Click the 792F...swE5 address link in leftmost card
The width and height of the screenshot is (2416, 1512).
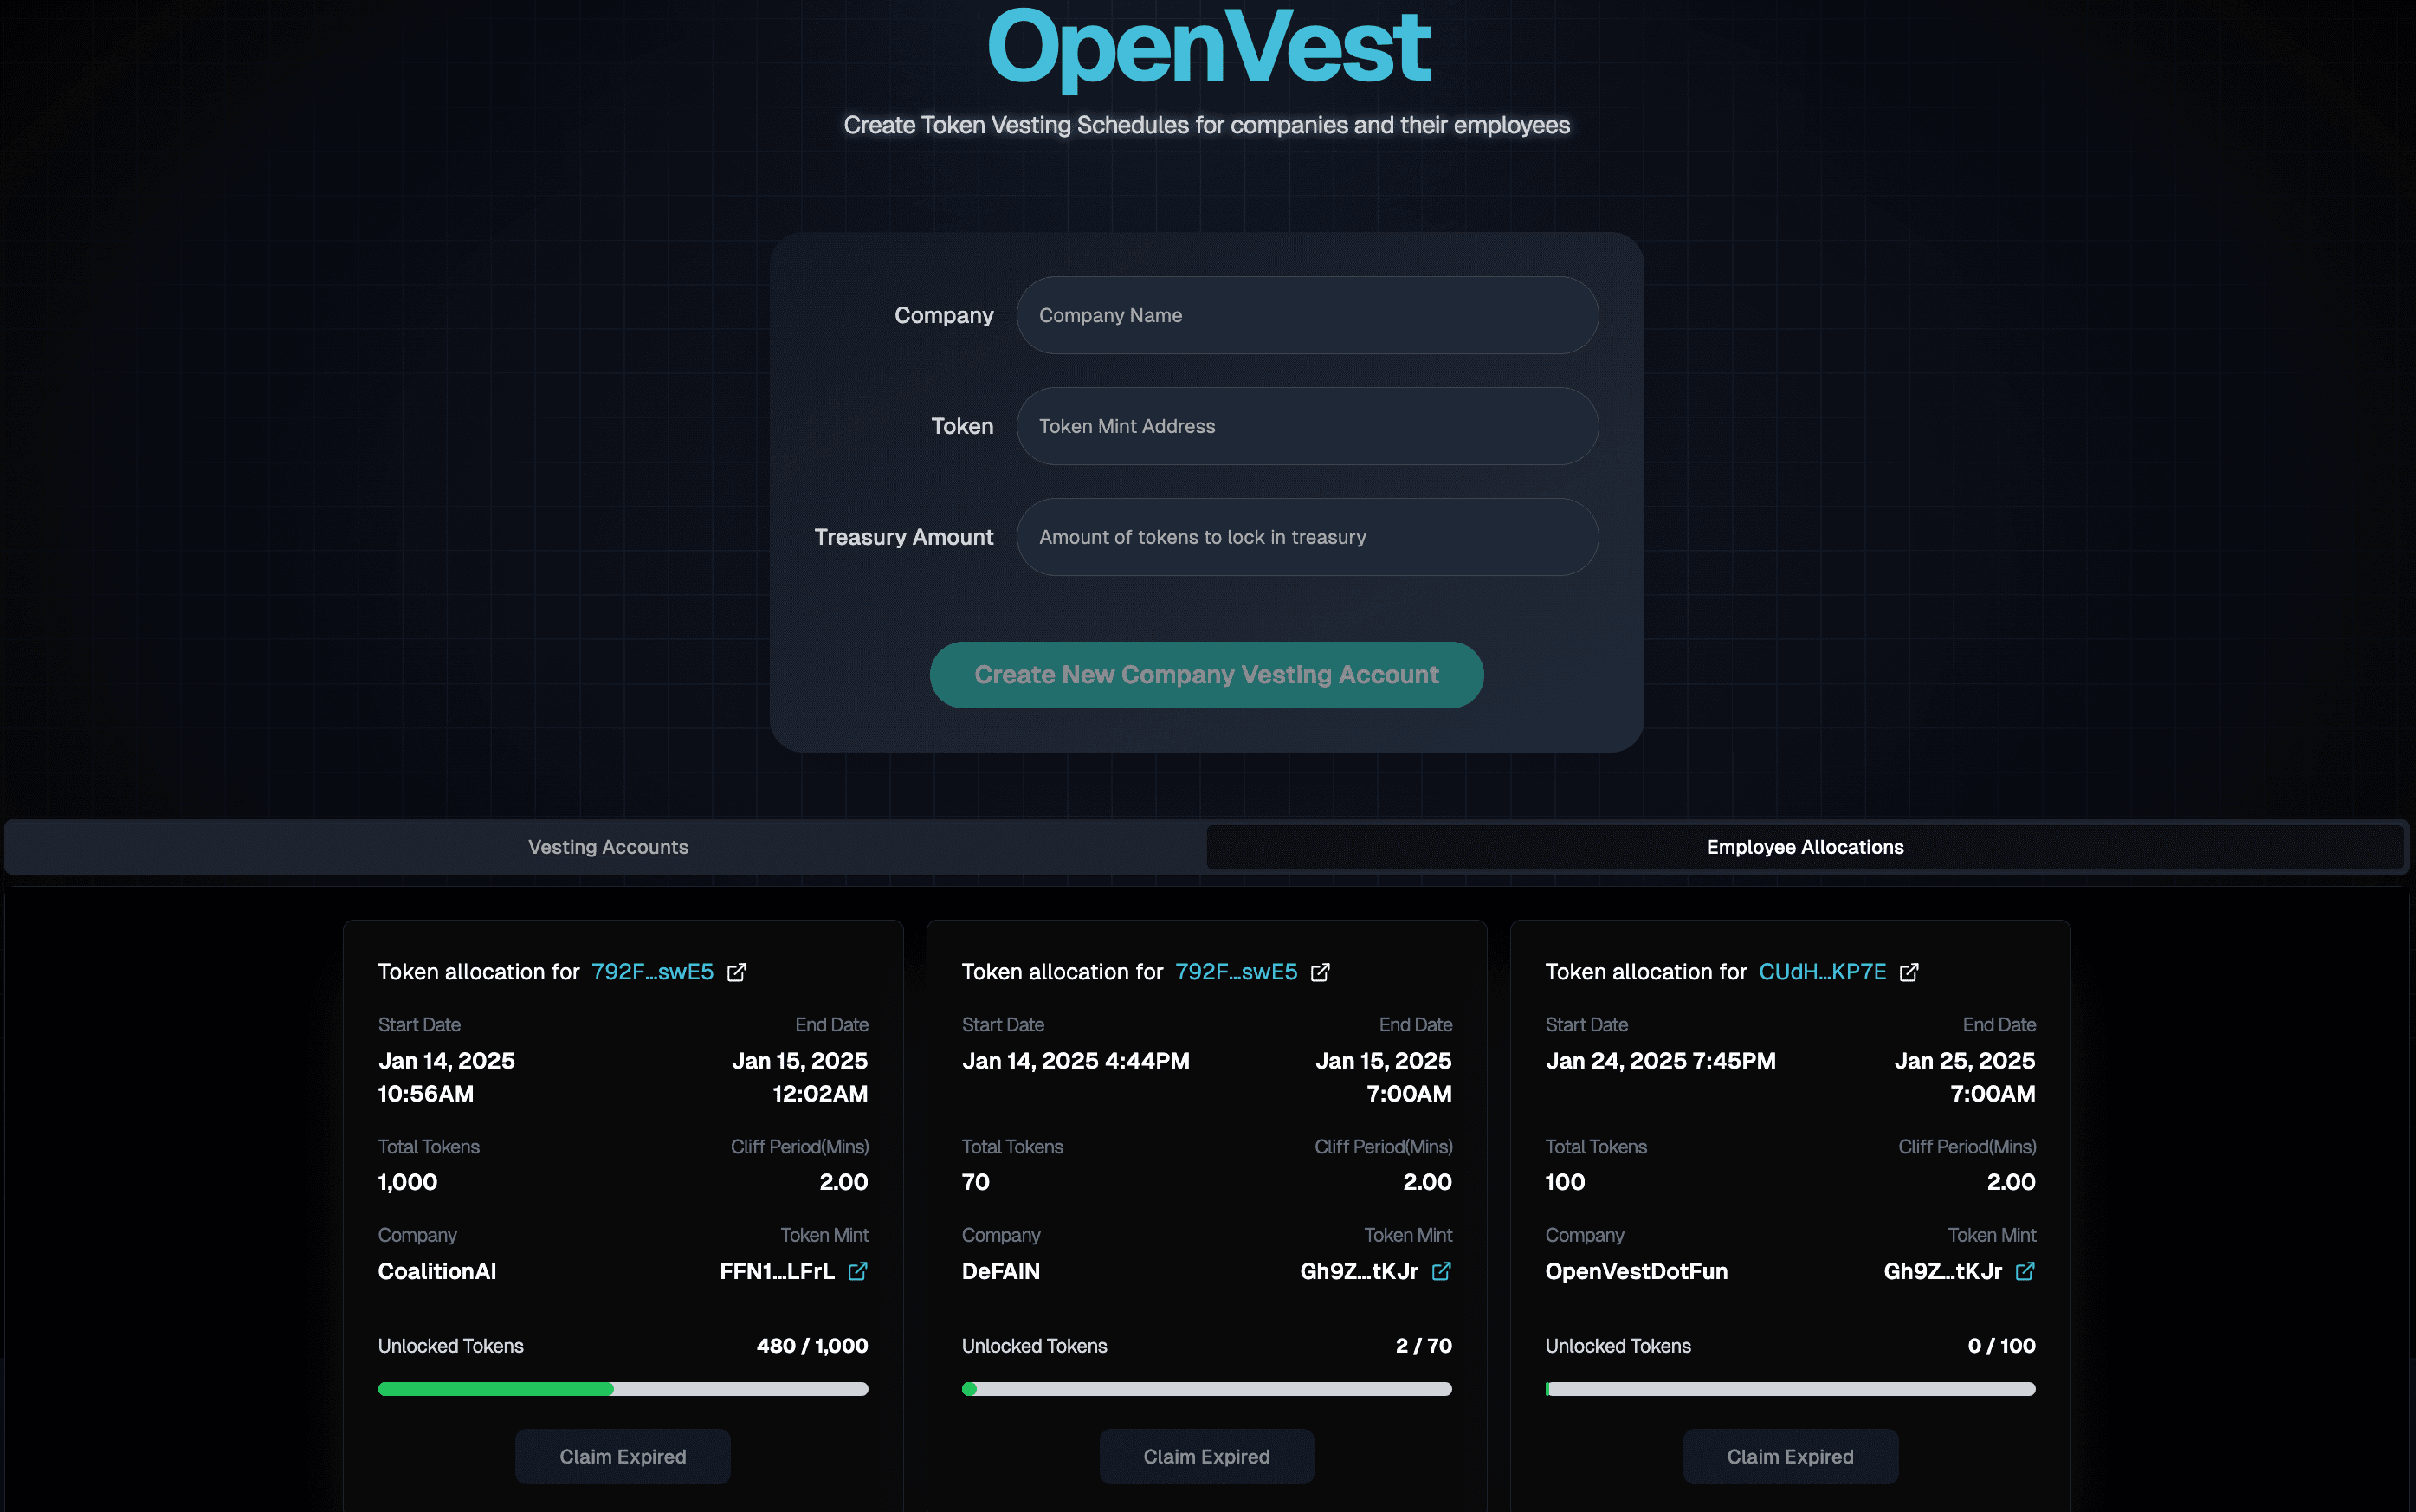tap(651, 971)
